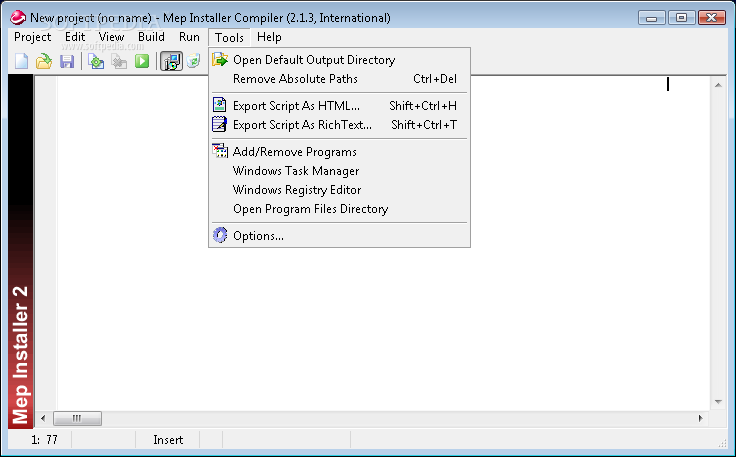Image resolution: width=736 pixels, height=457 pixels.
Task: Click the greyed-out stop build icon
Action: 119,61
